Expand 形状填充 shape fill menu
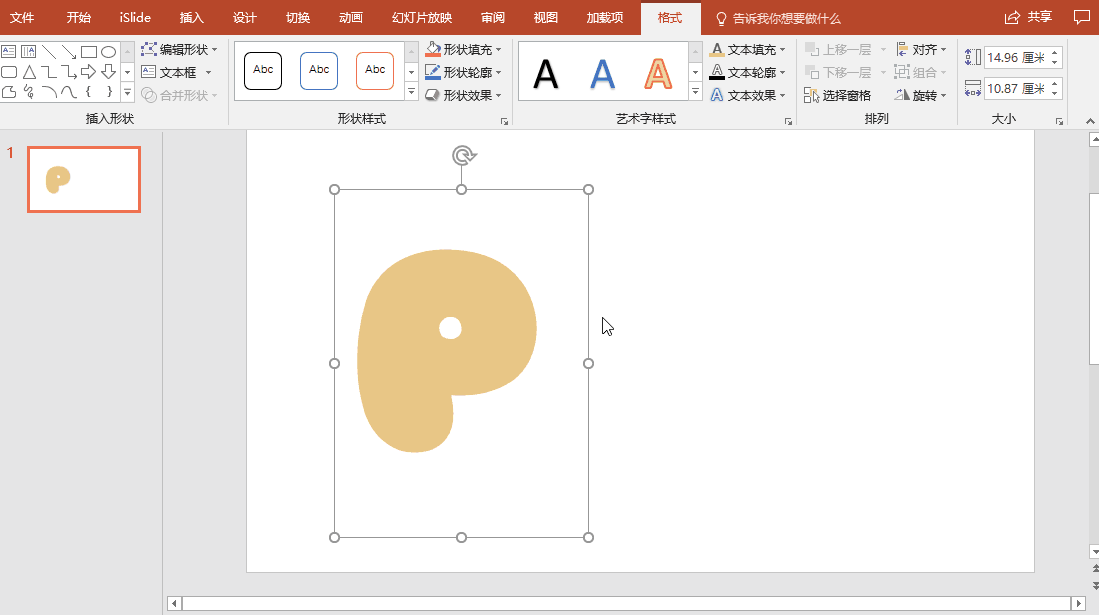Viewport: 1099px width, 615px height. pyautogui.click(x=463, y=49)
